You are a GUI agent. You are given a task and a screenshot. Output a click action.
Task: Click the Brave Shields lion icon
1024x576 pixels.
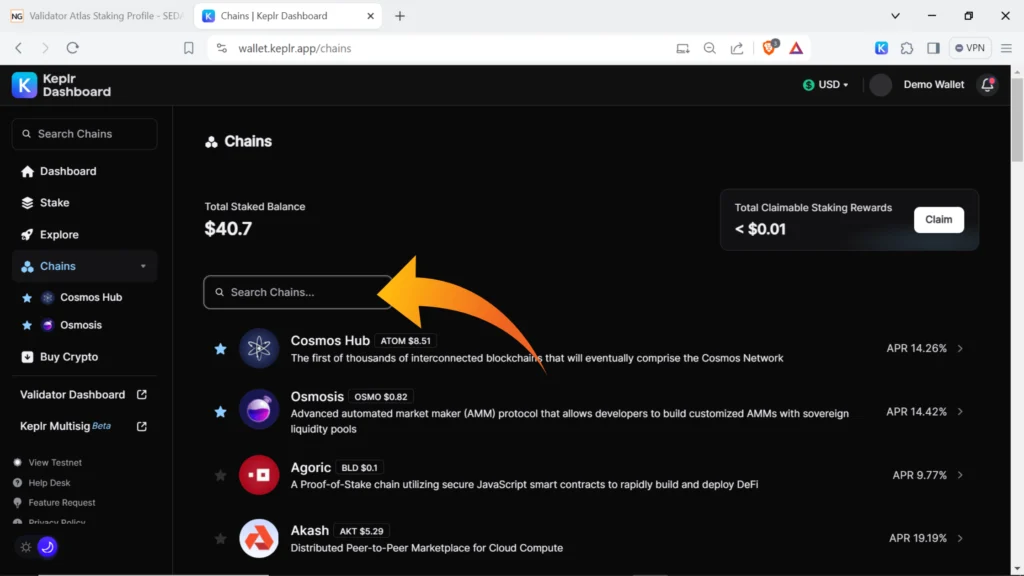coord(769,48)
